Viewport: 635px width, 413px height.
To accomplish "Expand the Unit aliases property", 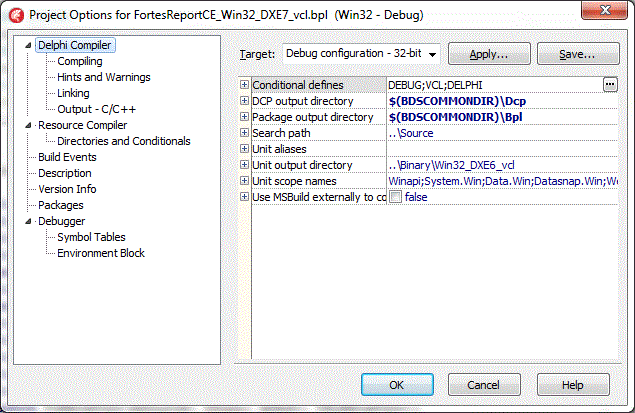I will [244, 149].
